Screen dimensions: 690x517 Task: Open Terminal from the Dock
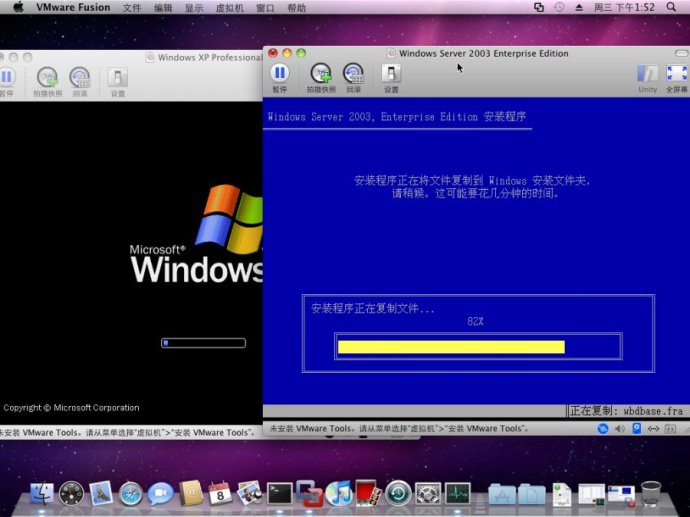tap(280, 493)
